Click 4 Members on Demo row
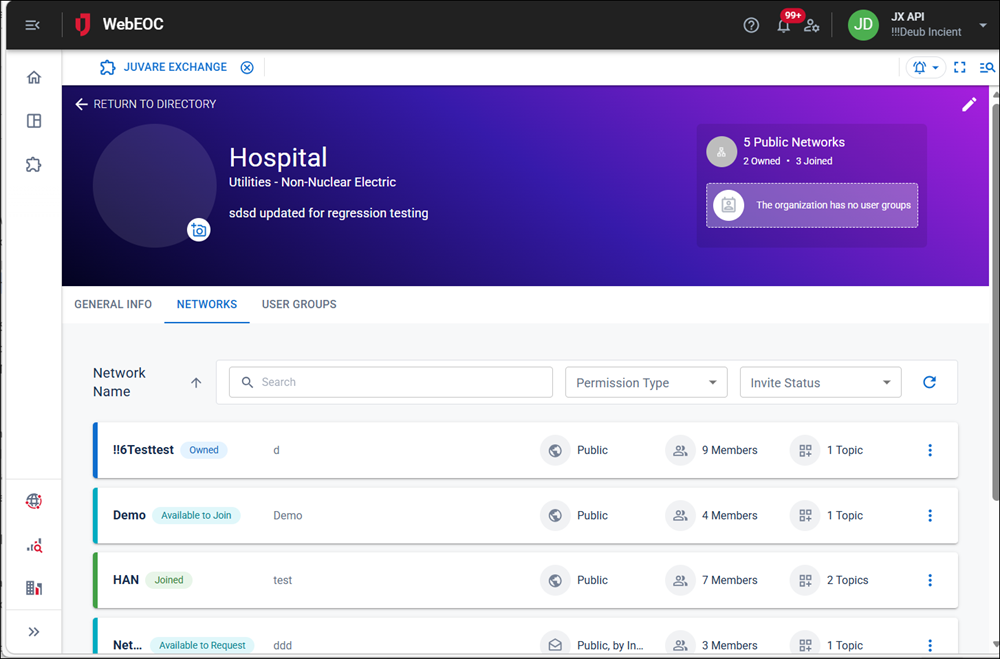Screen dimensions: 1000x659 (730, 515)
